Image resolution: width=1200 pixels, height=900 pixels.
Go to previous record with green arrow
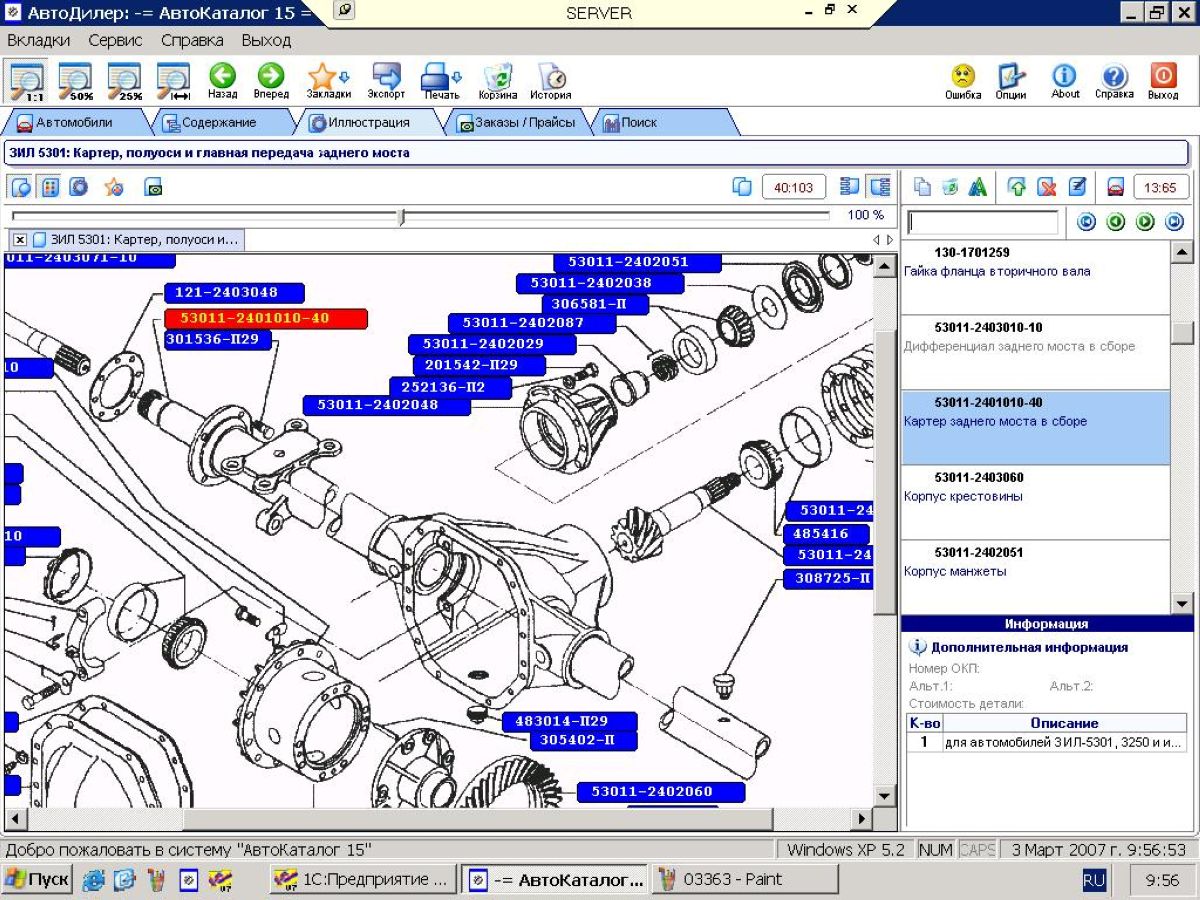1116,222
